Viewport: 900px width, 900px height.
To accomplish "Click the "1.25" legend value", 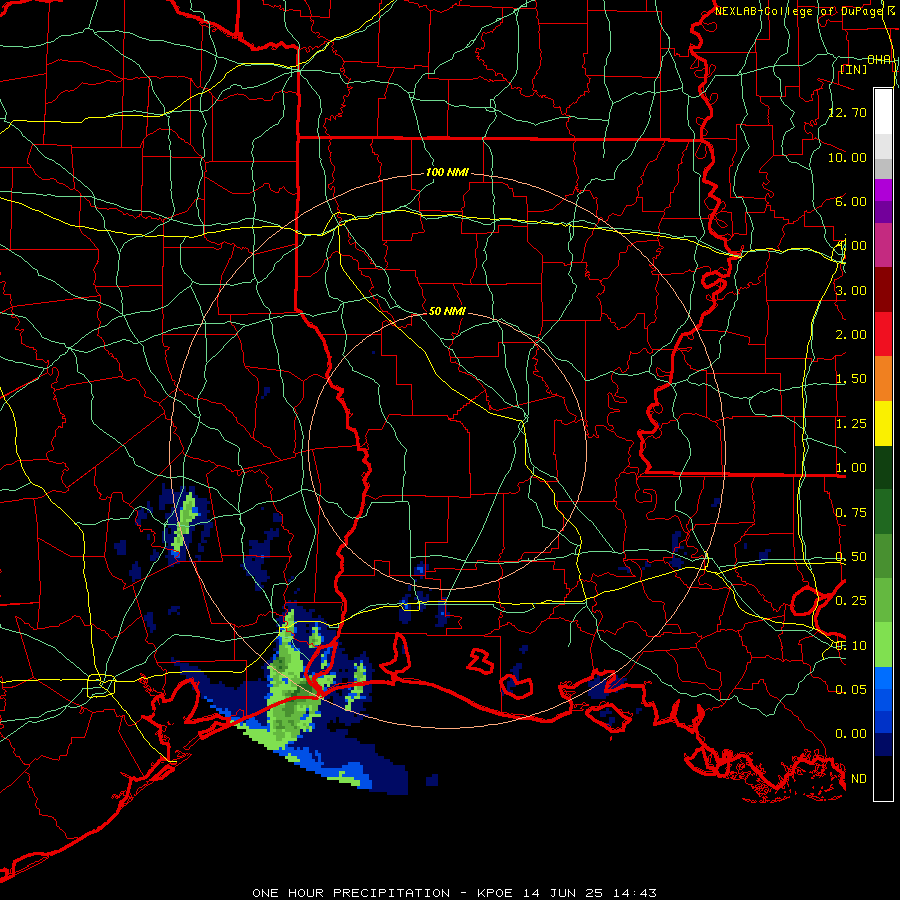I will point(851,424).
